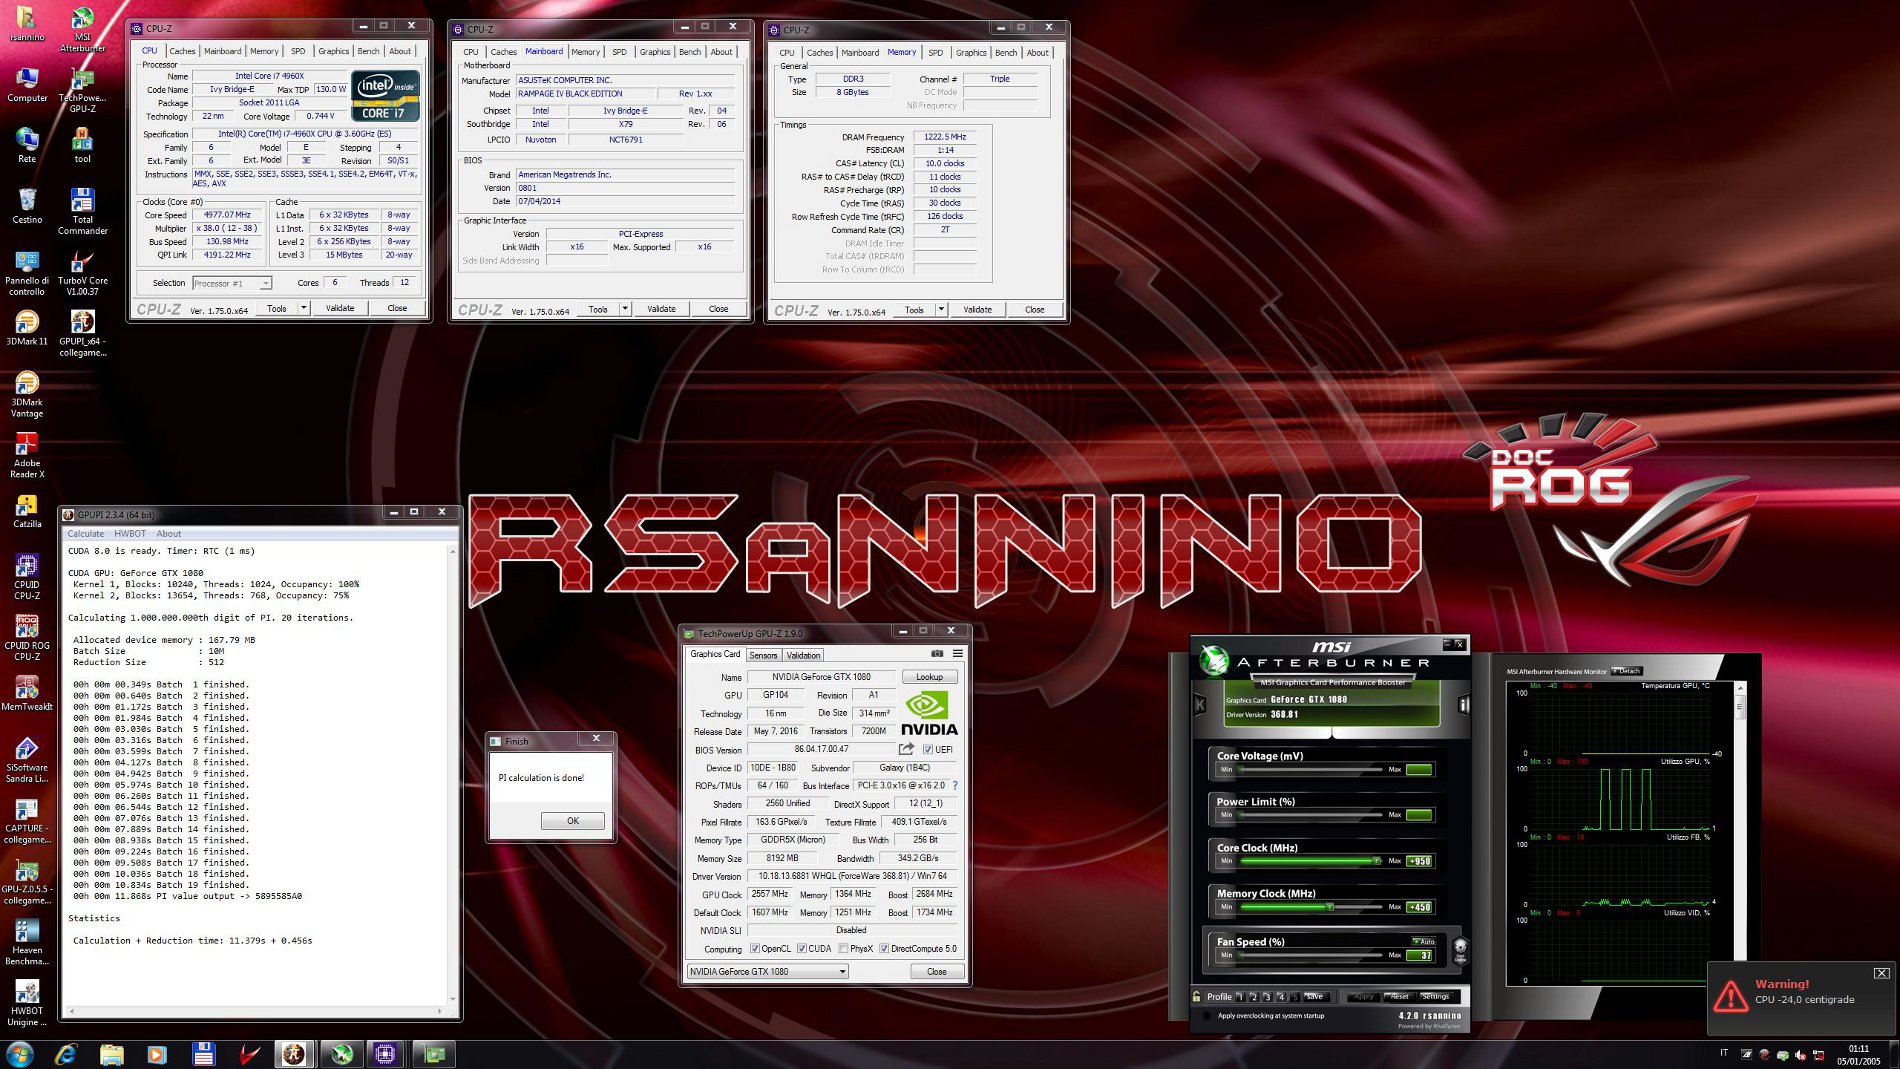
Task: Open the Calculate menu in GPUPI
Action: point(86,533)
